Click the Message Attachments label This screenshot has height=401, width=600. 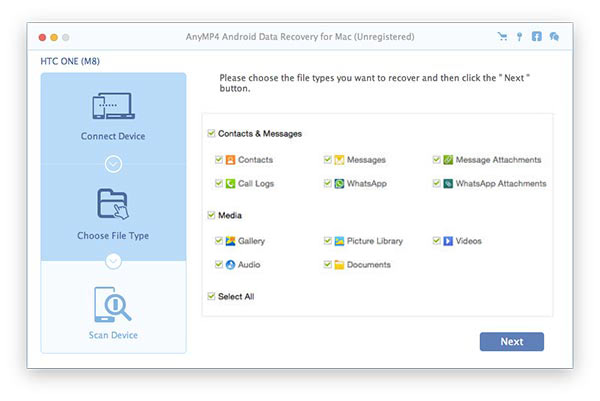click(498, 160)
